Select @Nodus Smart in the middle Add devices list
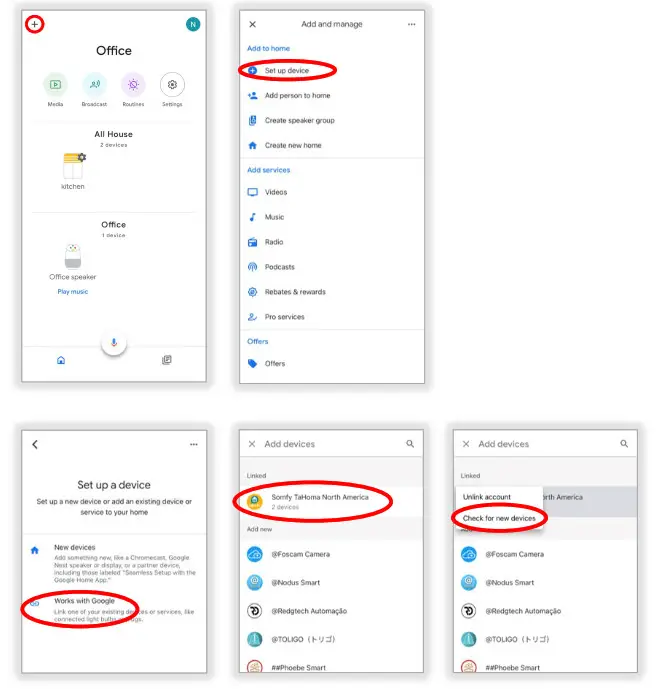656x689 pixels. [331, 583]
